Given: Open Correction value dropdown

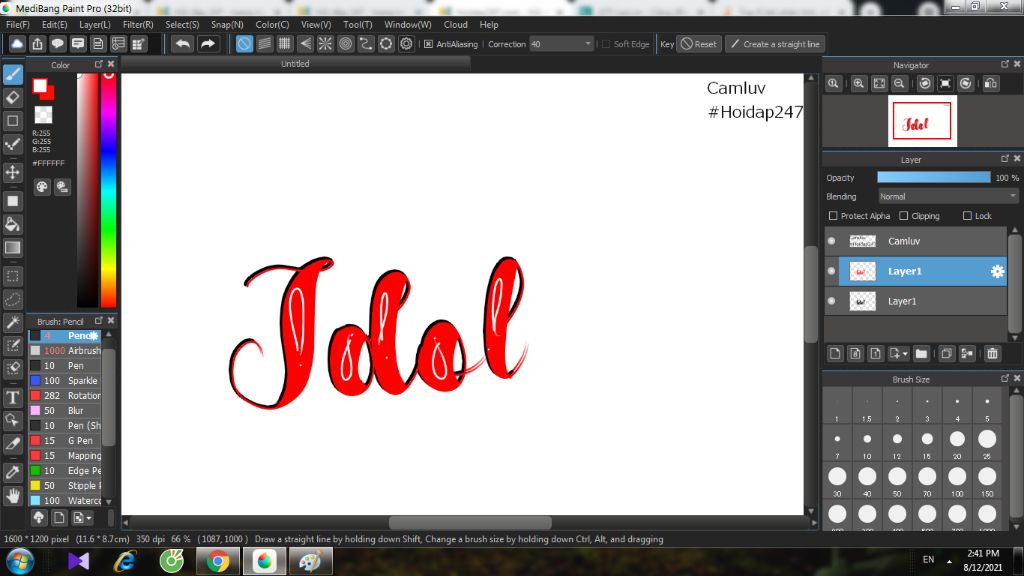Looking at the screenshot, I should [x=560, y=44].
